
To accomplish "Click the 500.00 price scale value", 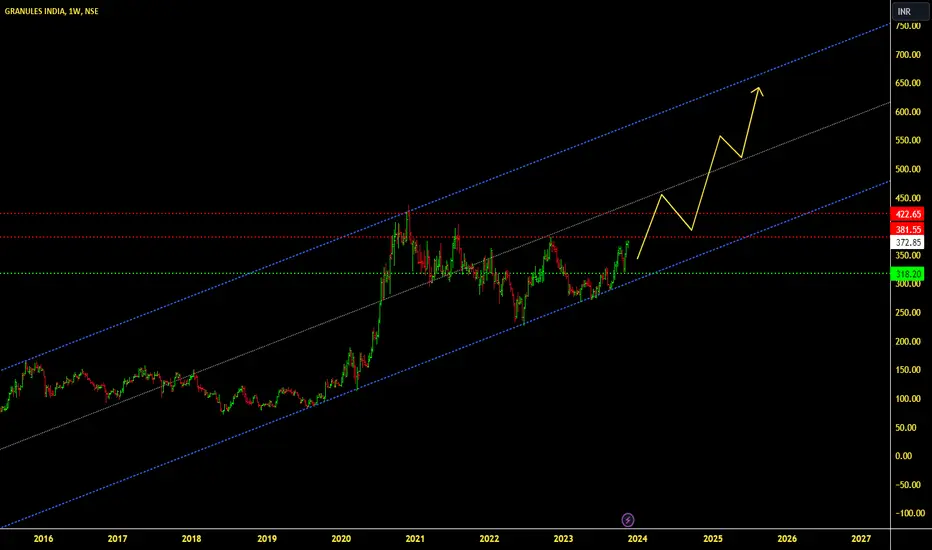I will click(x=908, y=169).
